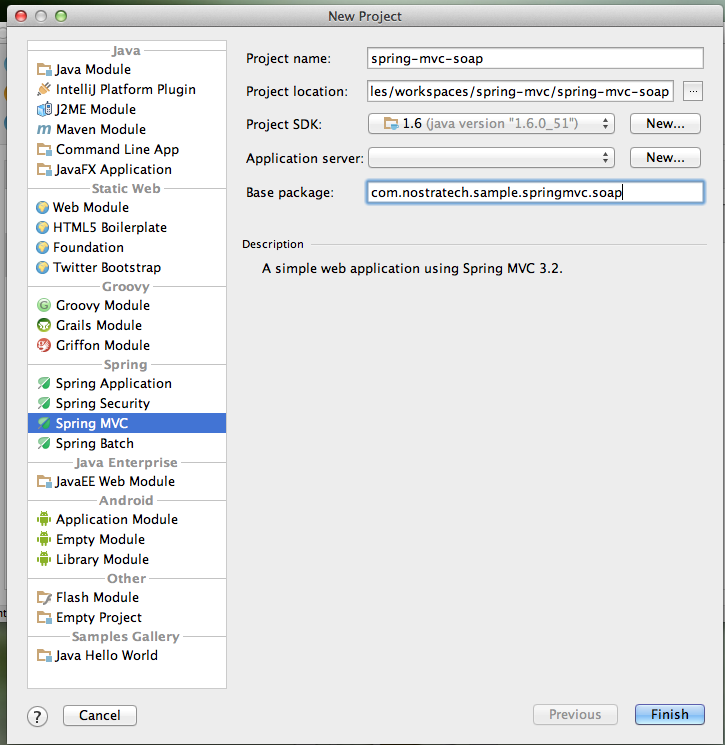
Task: Select Java Hello World sample
Action: coord(127,655)
